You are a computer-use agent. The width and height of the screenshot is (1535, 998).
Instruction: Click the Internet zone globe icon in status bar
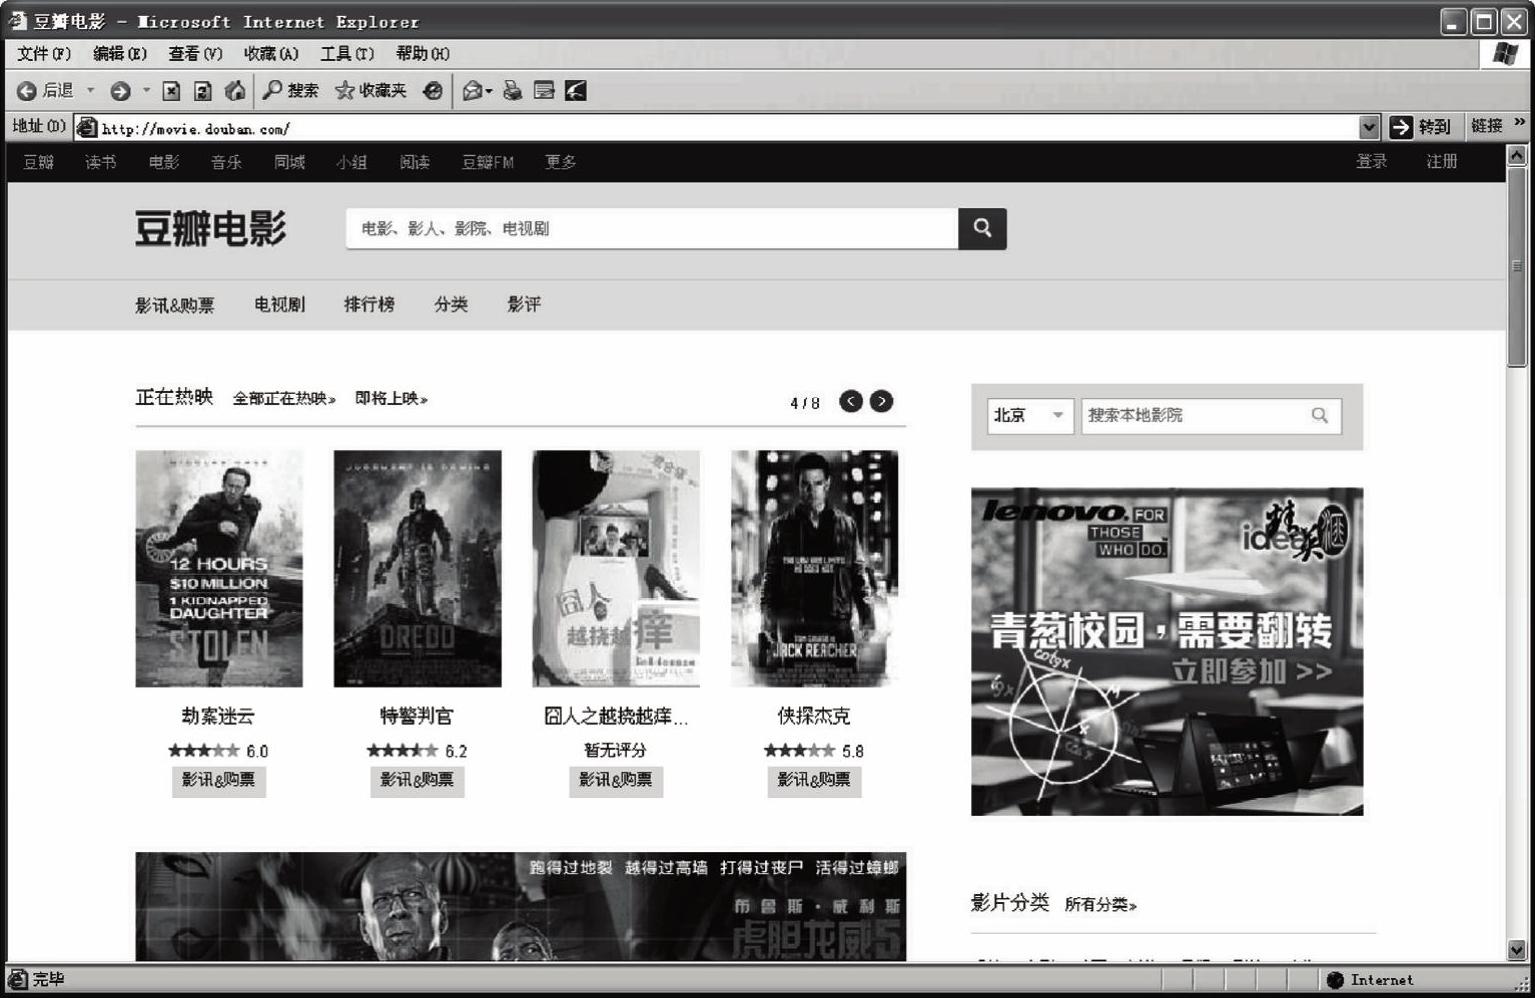1335,980
